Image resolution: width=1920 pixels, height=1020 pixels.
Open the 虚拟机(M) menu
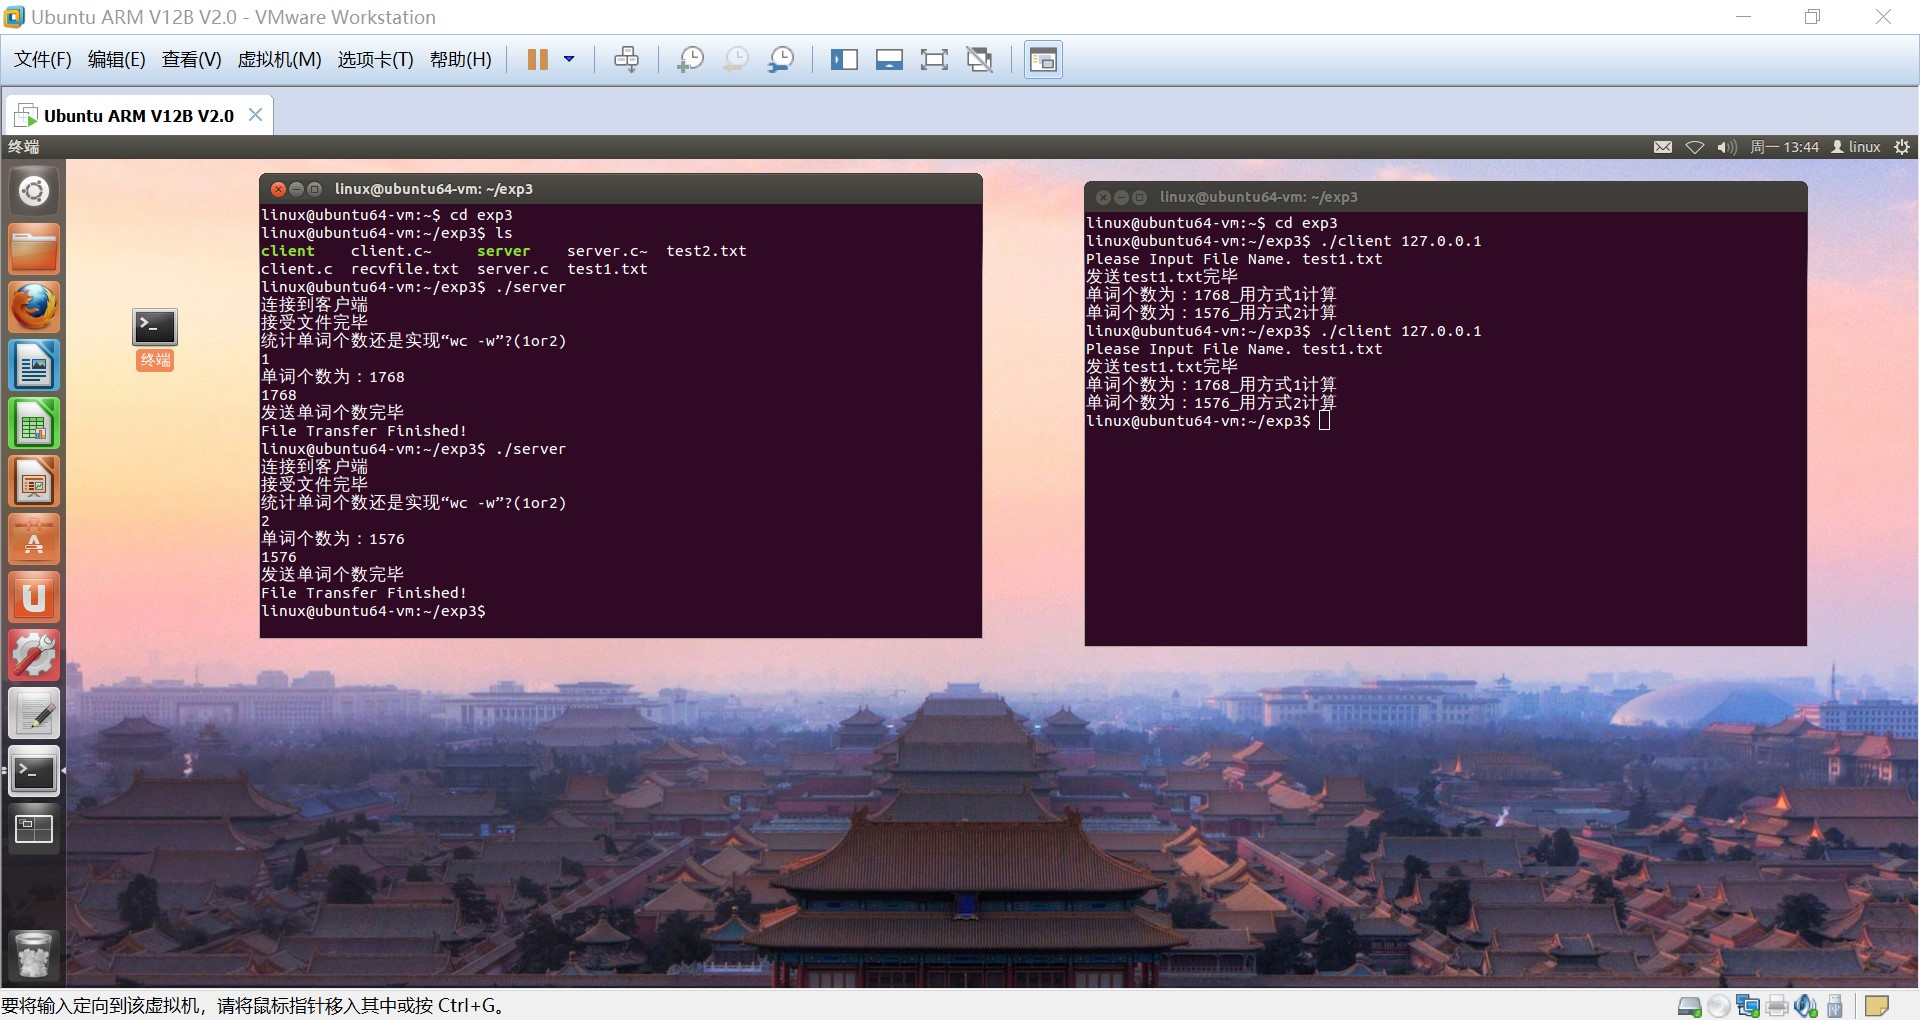click(x=279, y=60)
